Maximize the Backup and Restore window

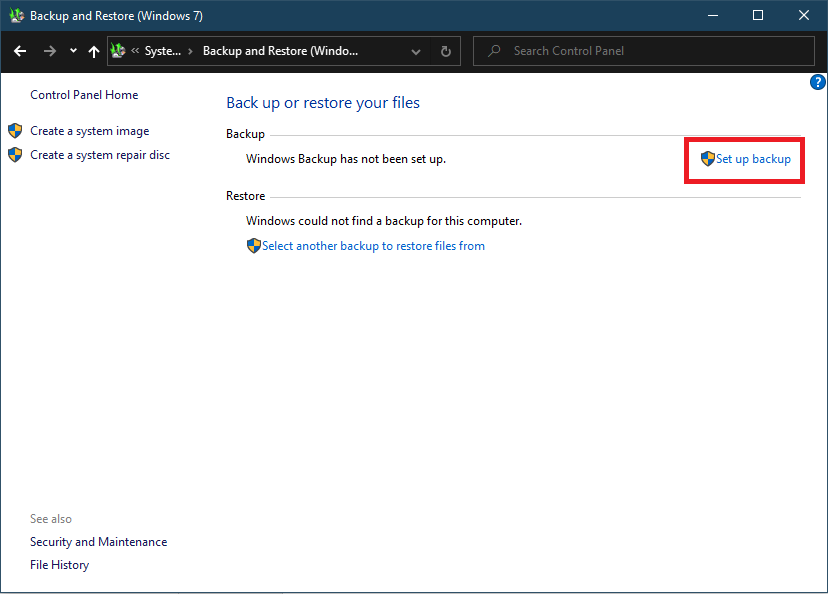pyautogui.click(x=758, y=15)
